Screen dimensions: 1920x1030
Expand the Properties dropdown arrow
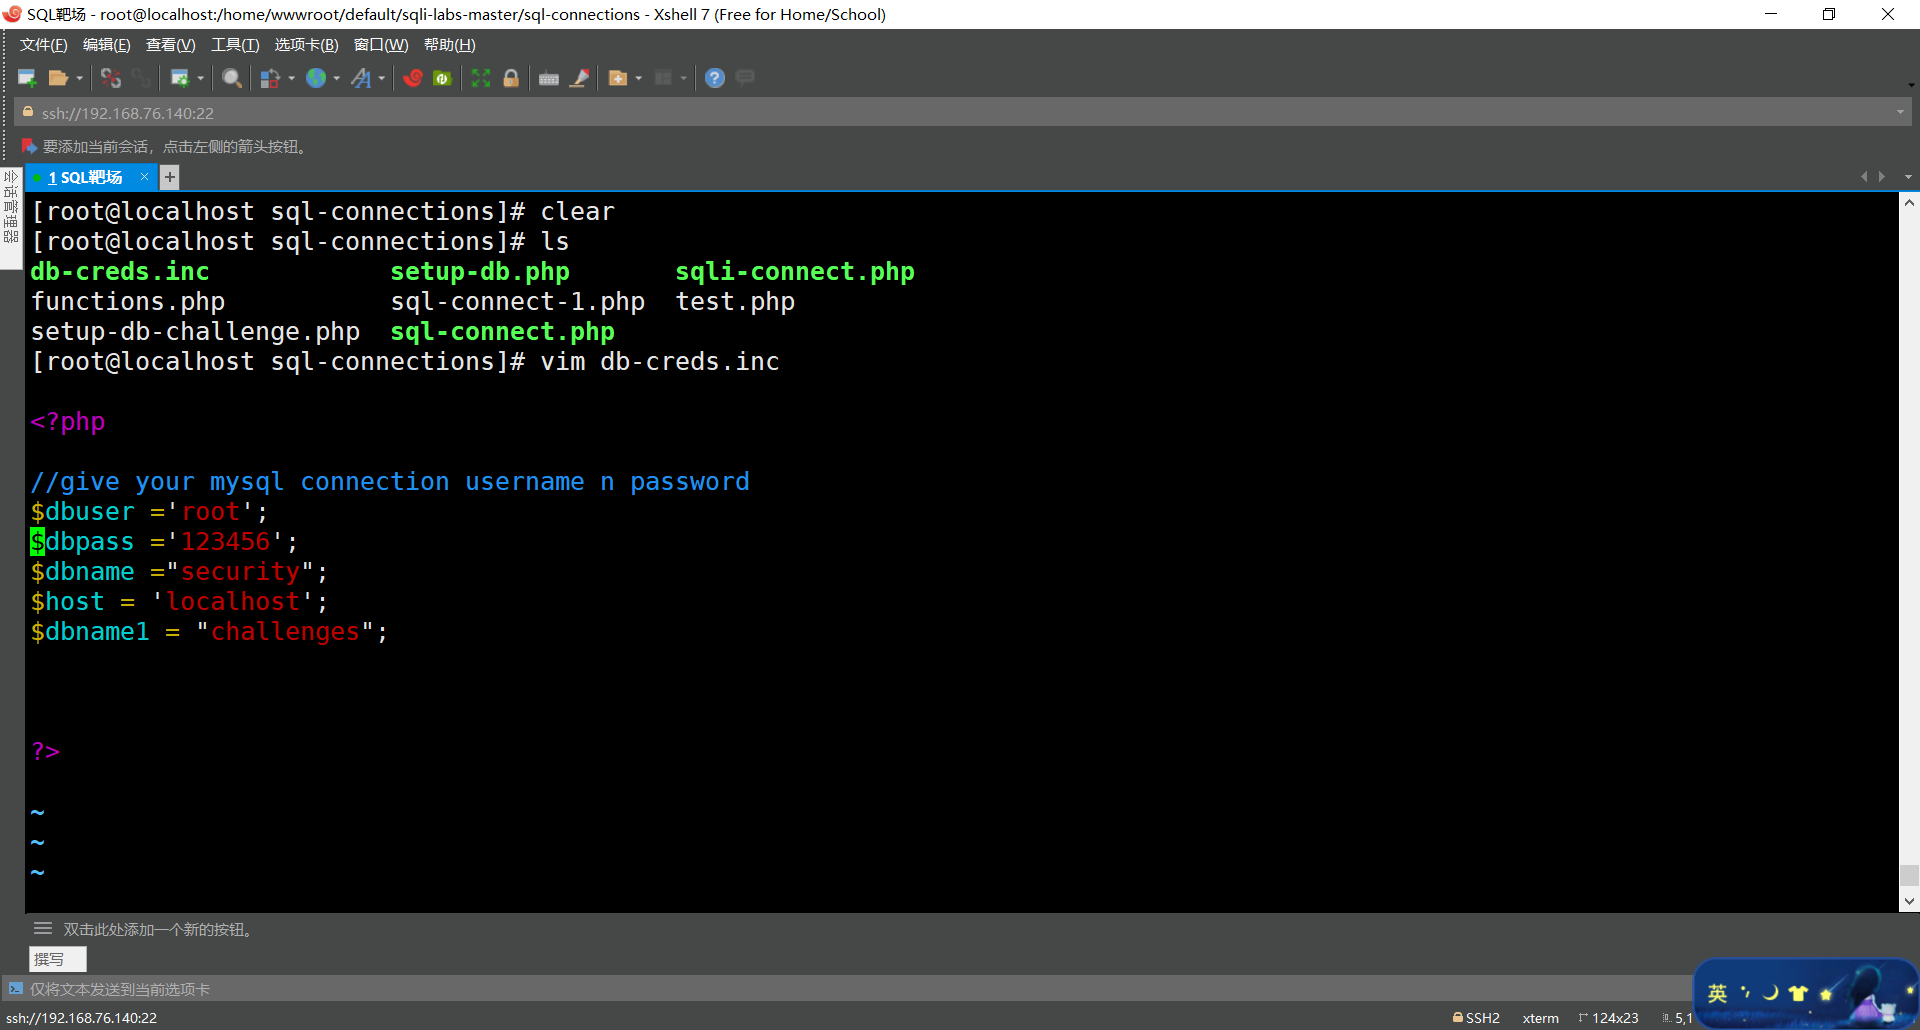(201, 78)
